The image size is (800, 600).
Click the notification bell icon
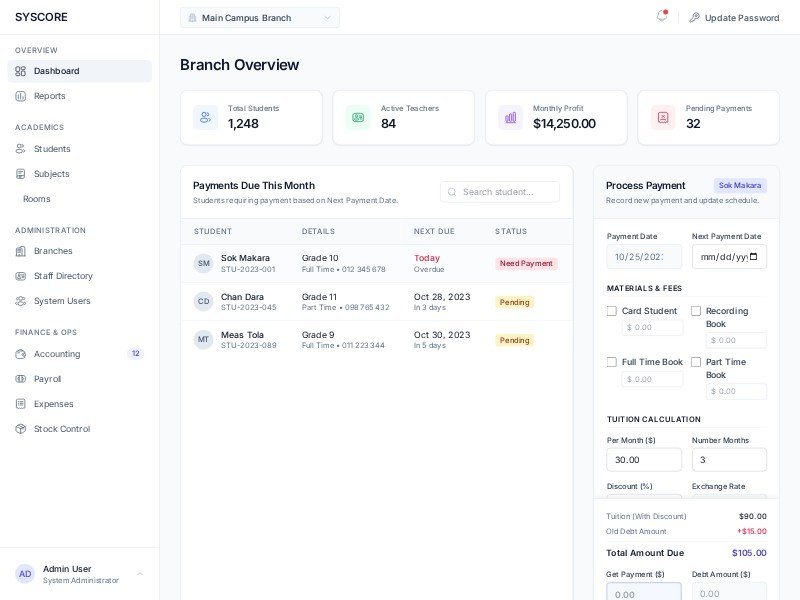[x=661, y=16]
